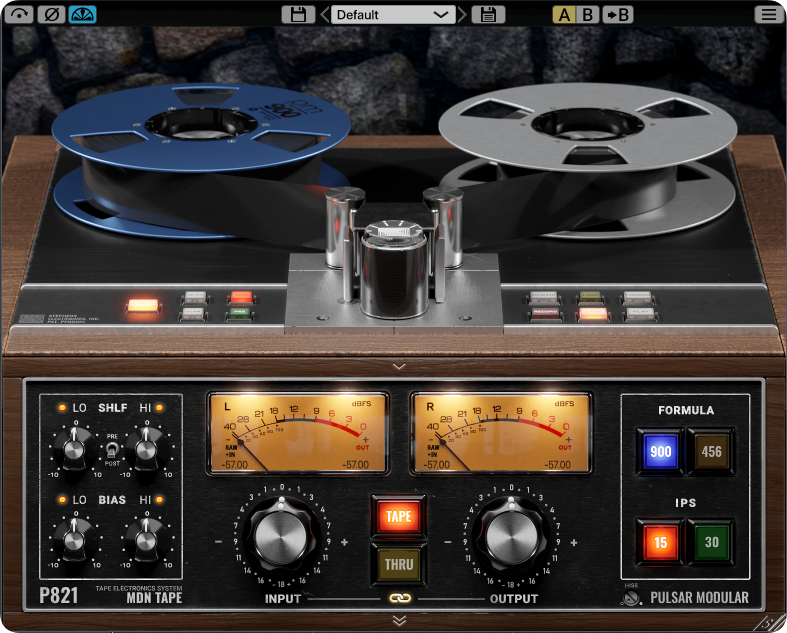Set tape speed to 30 IPS
The height and width of the screenshot is (633, 787).
pos(711,542)
